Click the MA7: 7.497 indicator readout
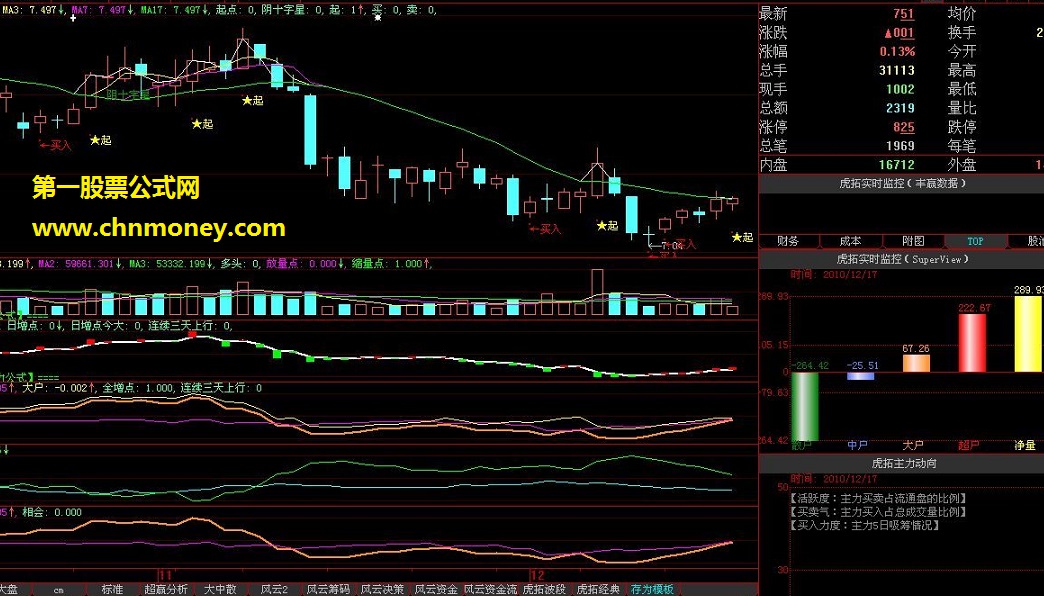This screenshot has height=596, width=1044. pyautogui.click(x=103, y=10)
